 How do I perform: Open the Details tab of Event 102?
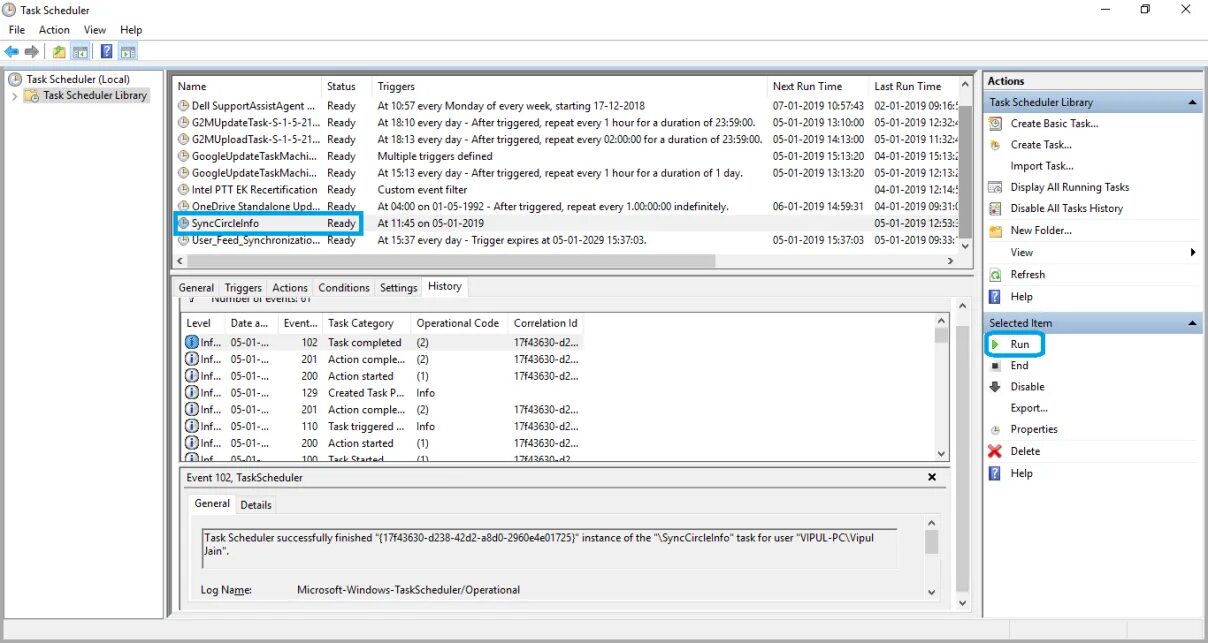pyautogui.click(x=256, y=505)
